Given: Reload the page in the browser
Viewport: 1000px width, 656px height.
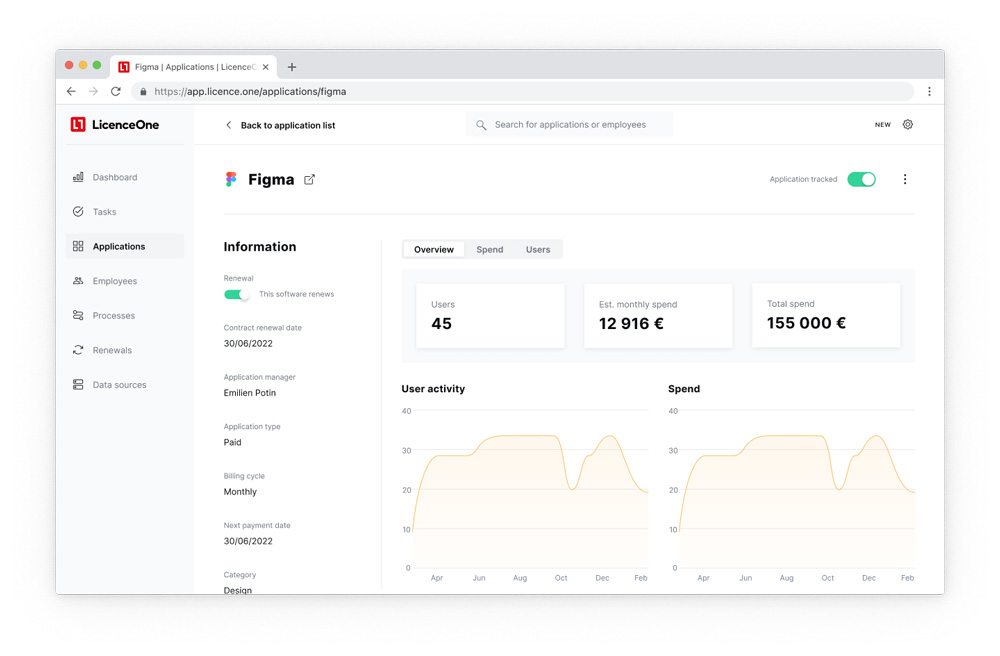Looking at the screenshot, I should point(115,91).
